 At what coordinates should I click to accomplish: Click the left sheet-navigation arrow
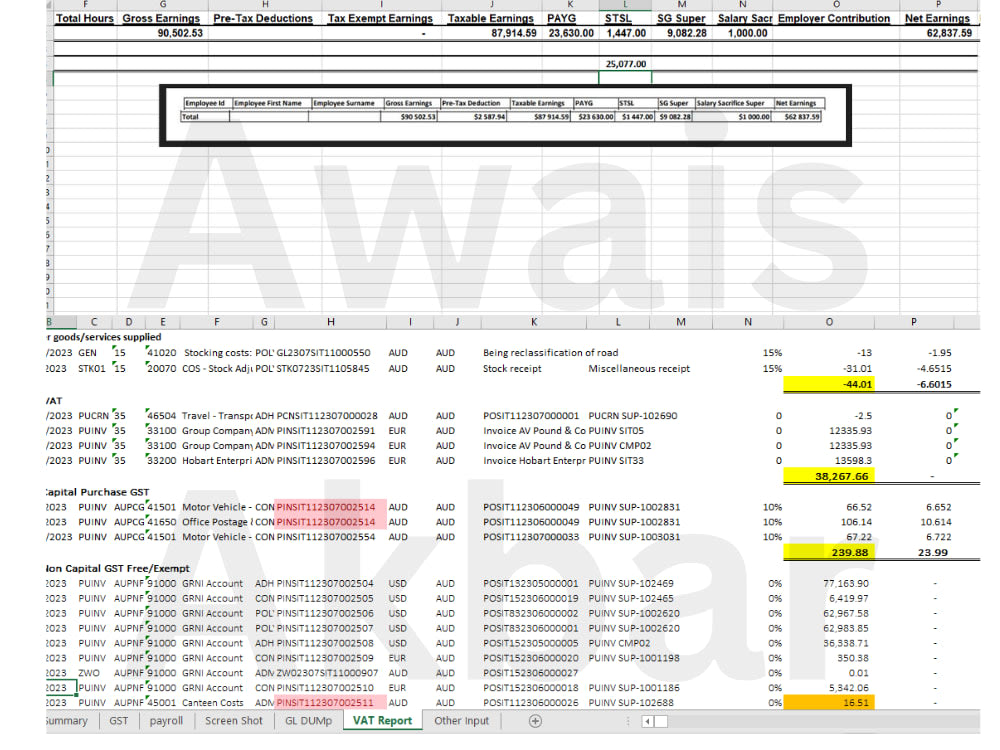click(648, 721)
